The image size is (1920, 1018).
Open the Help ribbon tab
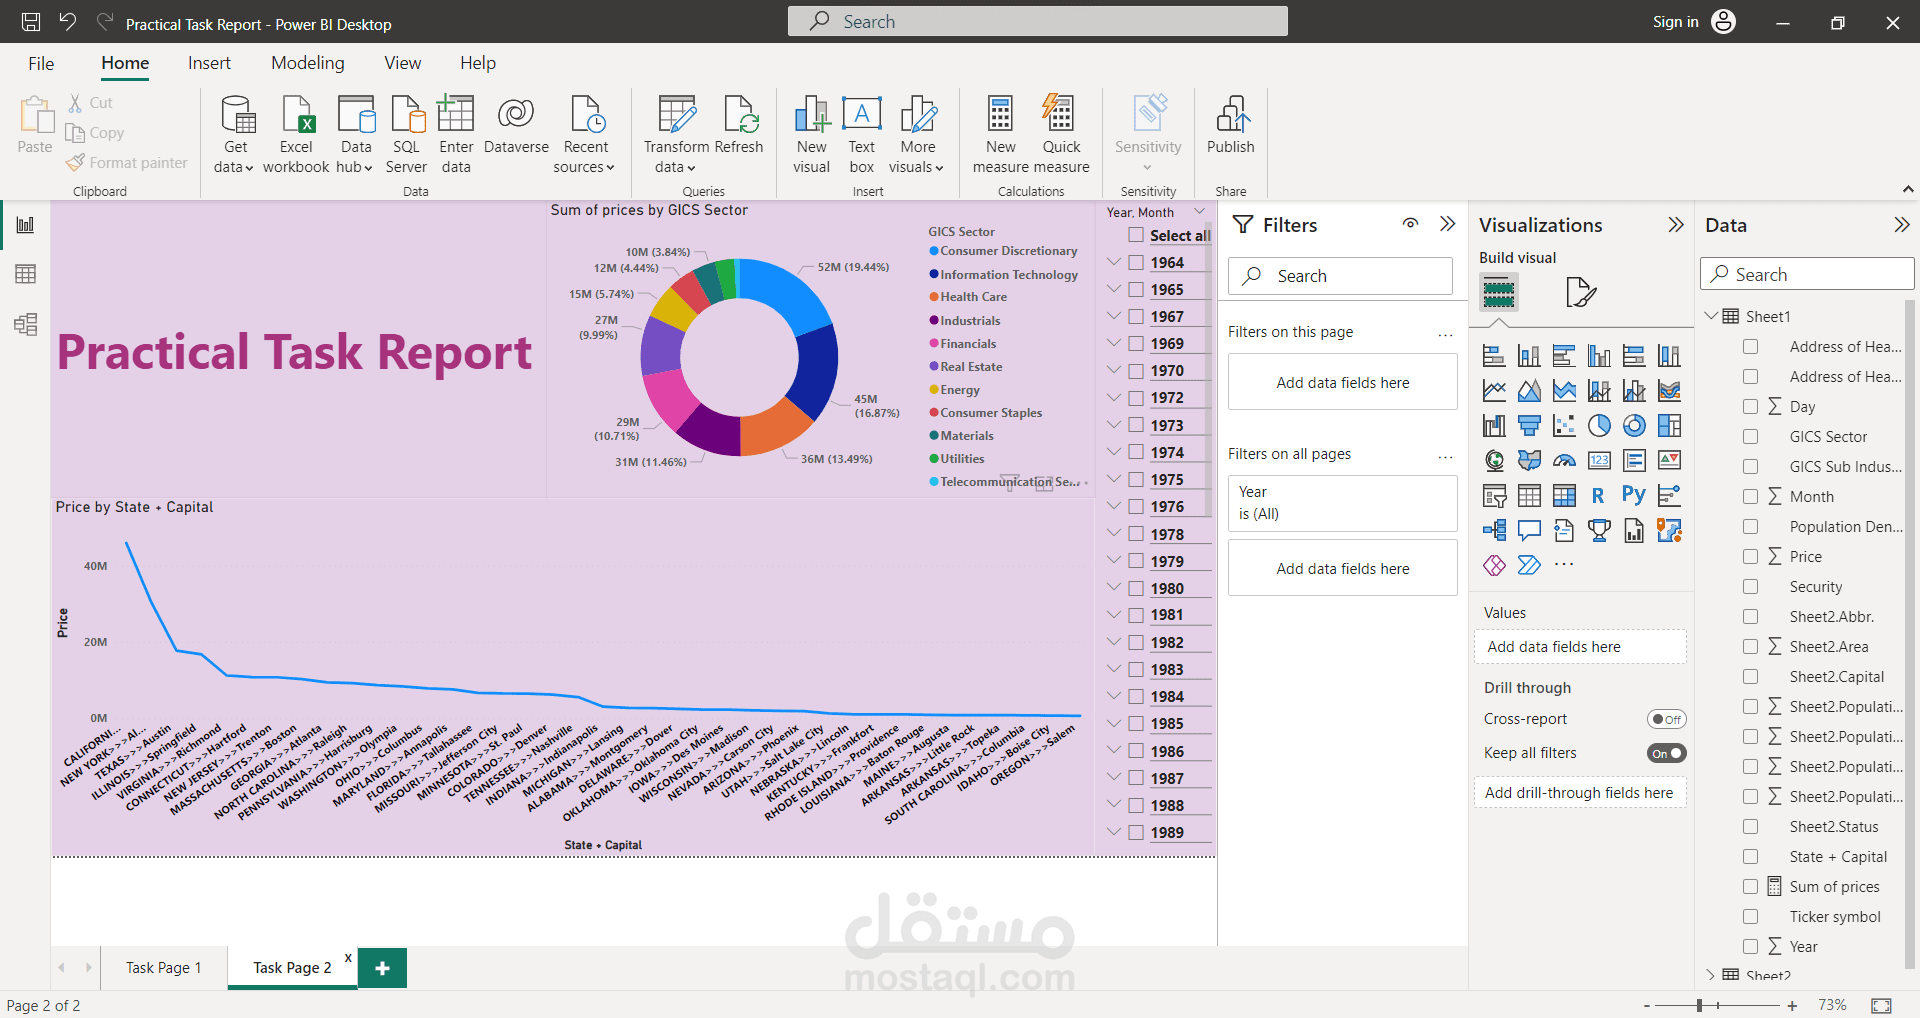coord(478,63)
